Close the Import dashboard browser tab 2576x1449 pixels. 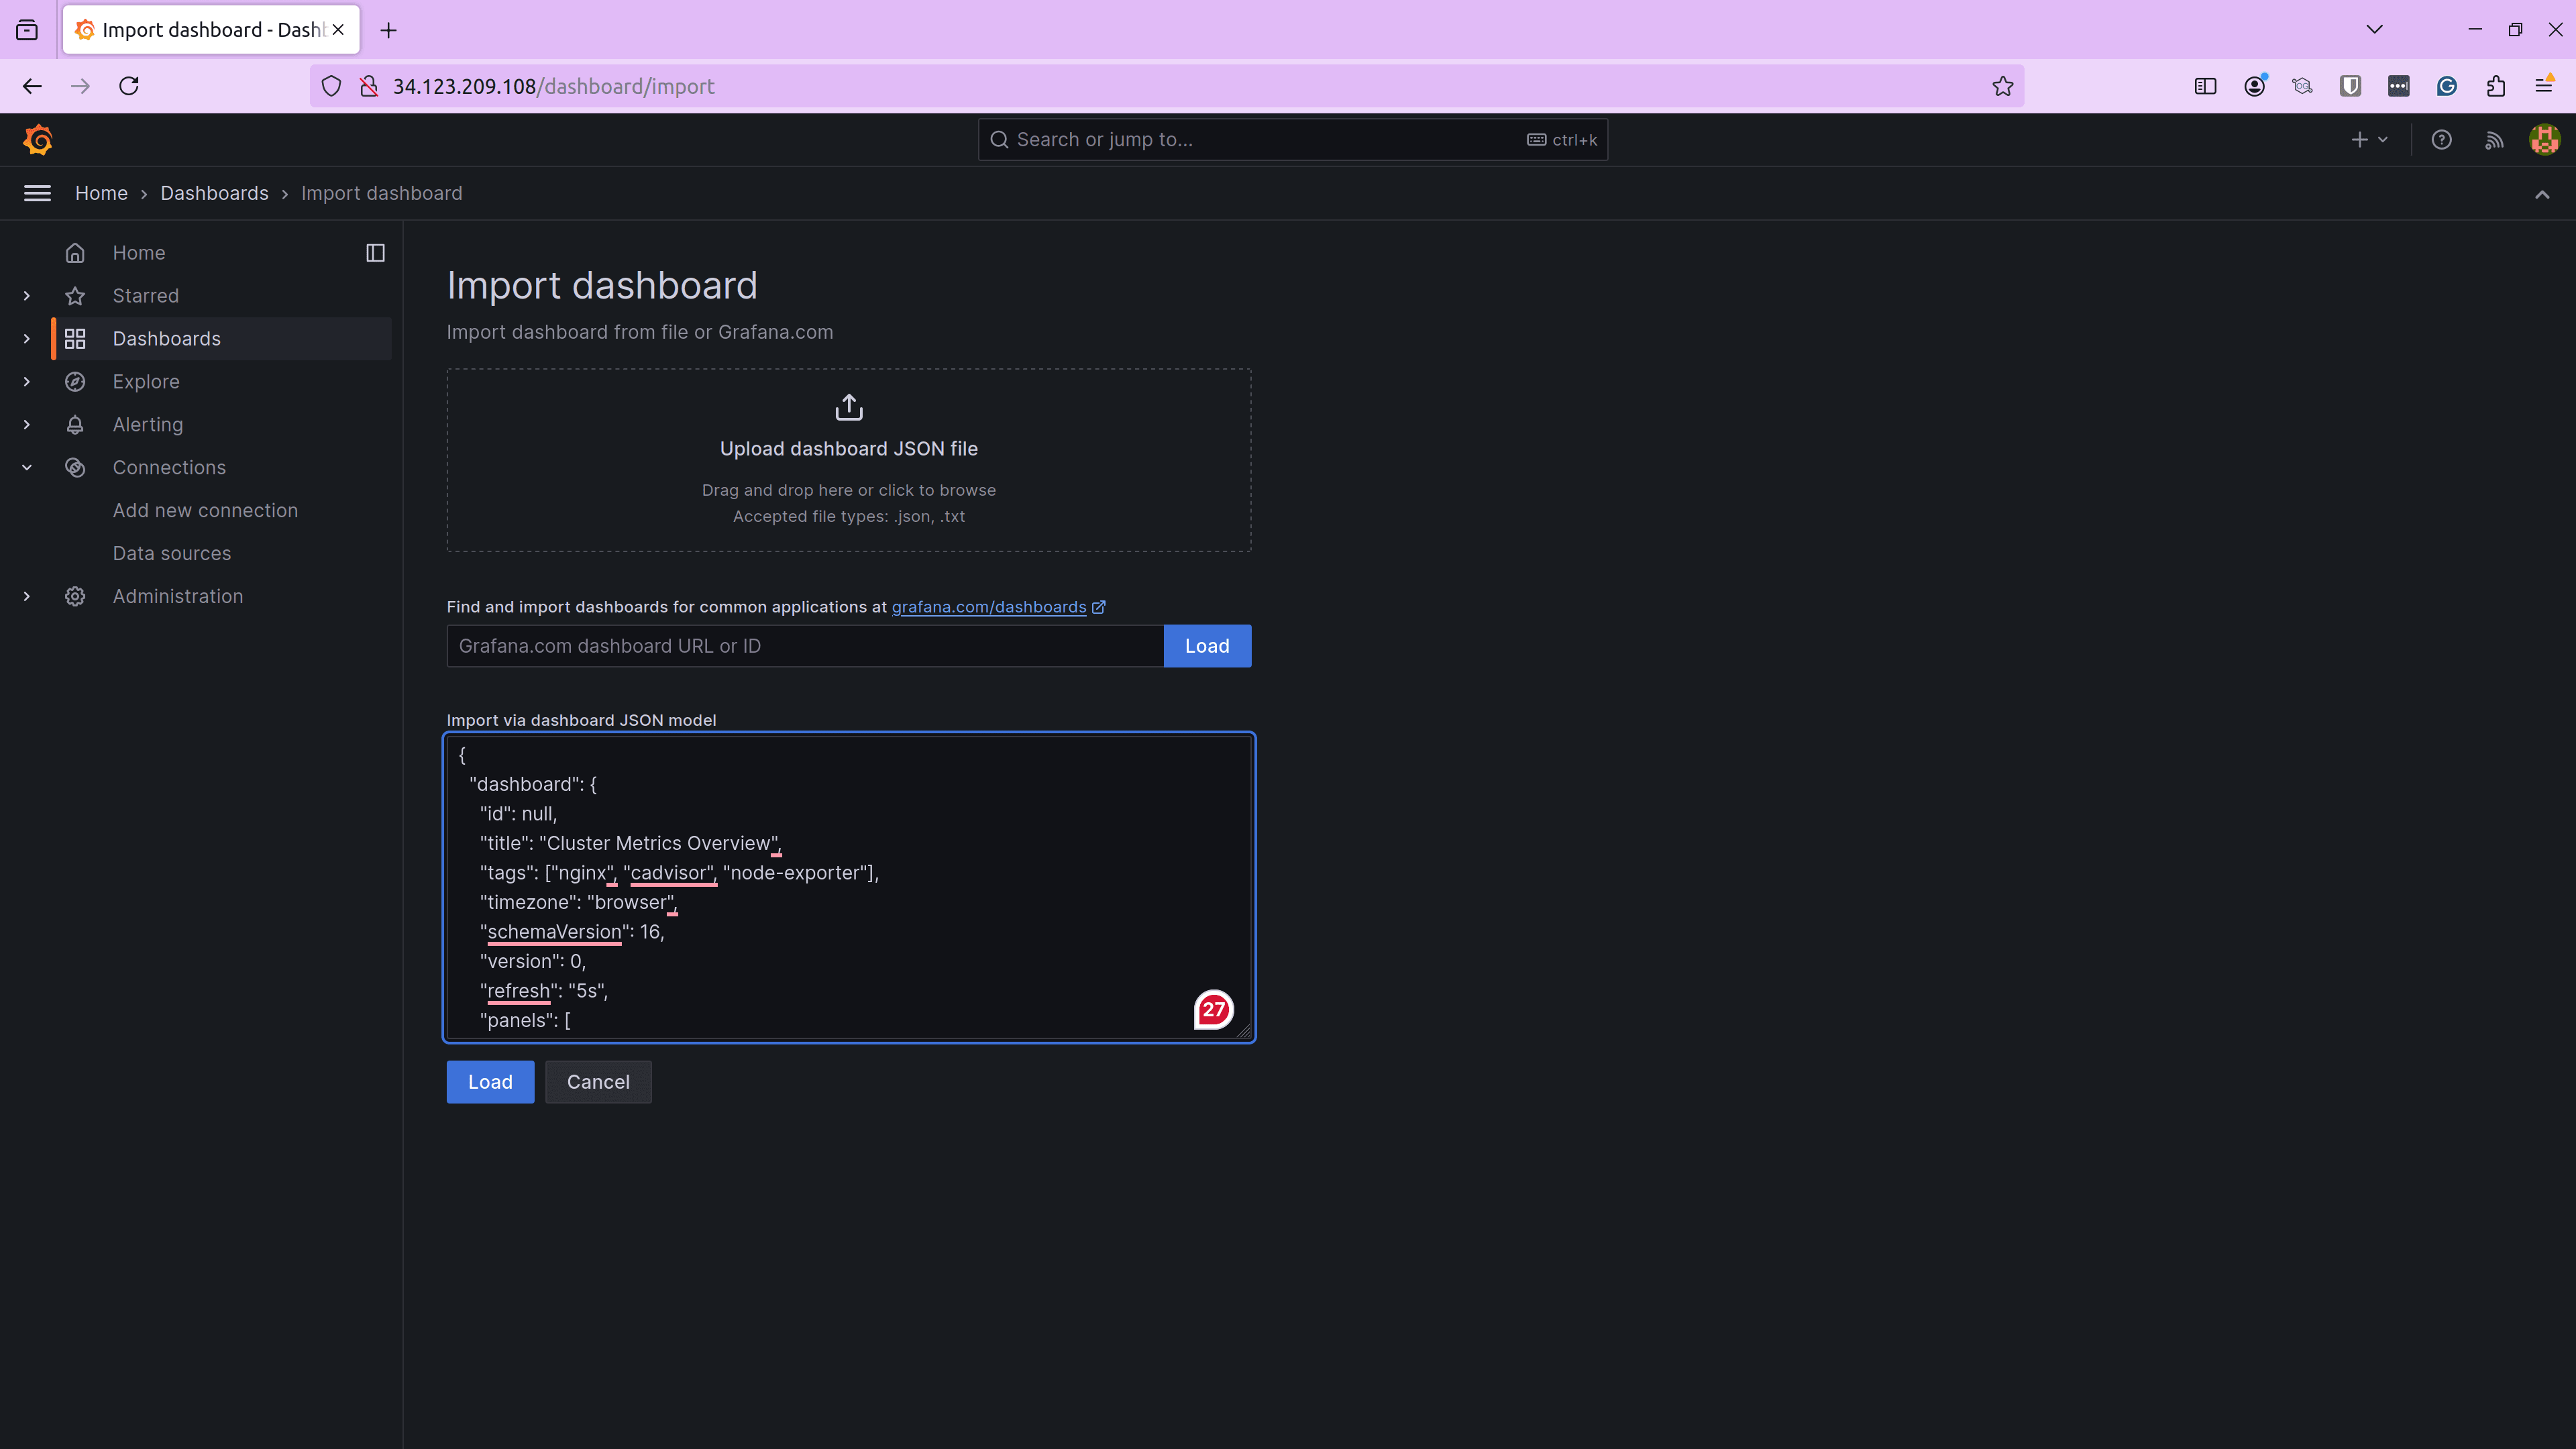tap(338, 30)
